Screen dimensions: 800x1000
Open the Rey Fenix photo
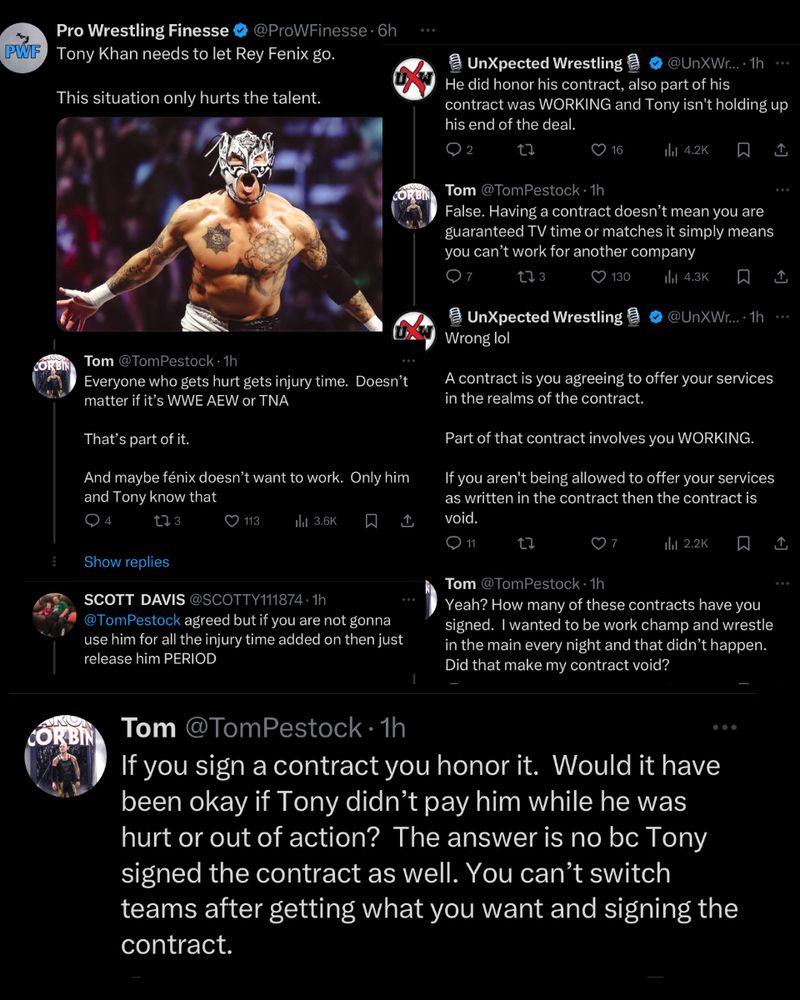[x=220, y=224]
